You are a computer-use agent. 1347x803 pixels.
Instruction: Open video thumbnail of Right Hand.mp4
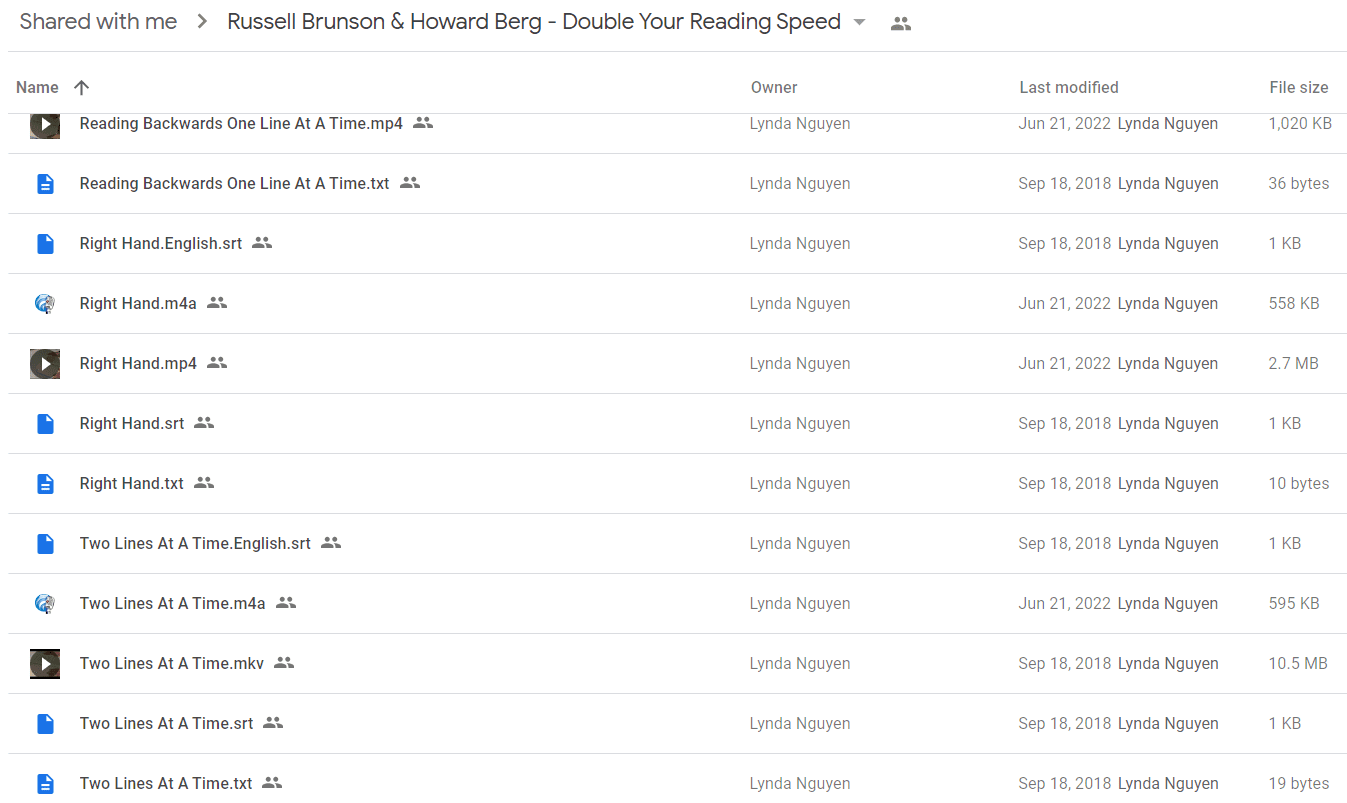coord(45,364)
